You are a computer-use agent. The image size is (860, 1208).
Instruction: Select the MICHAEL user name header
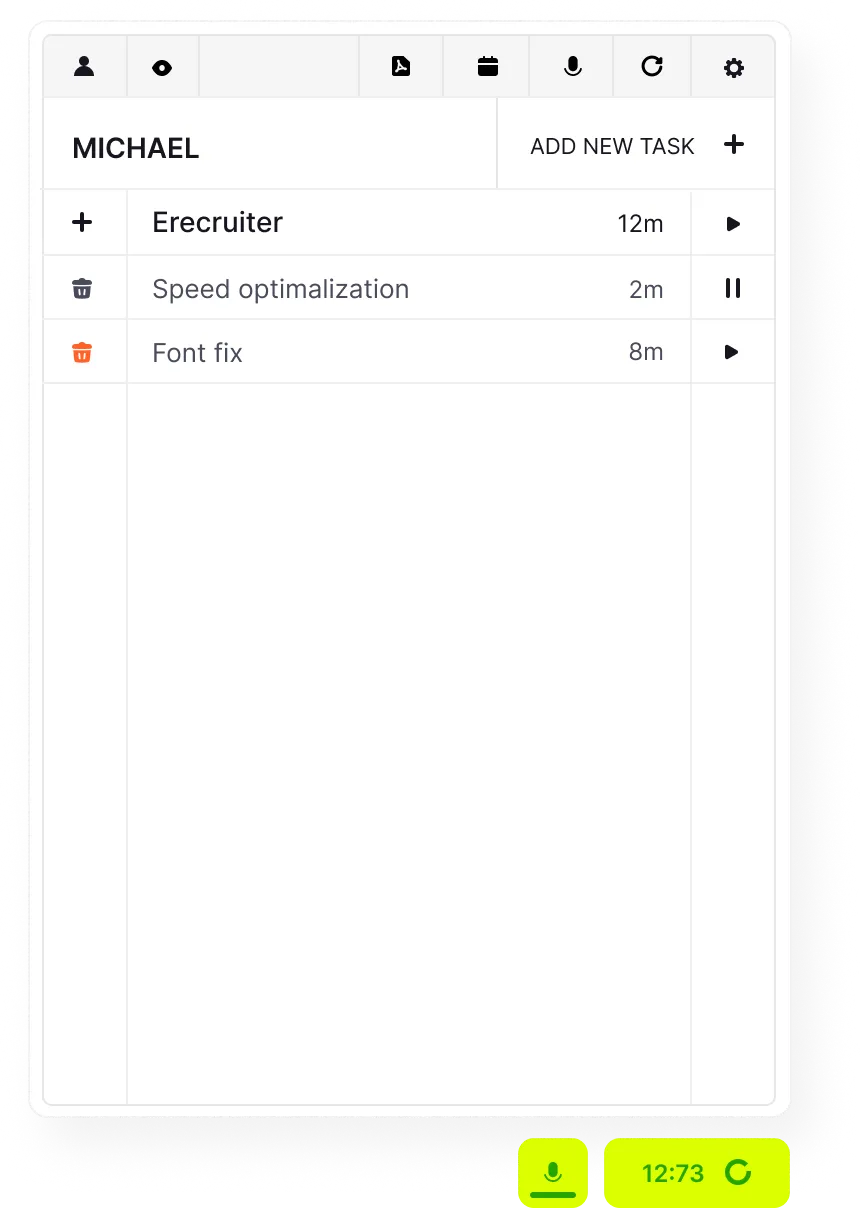click(136, 148)
